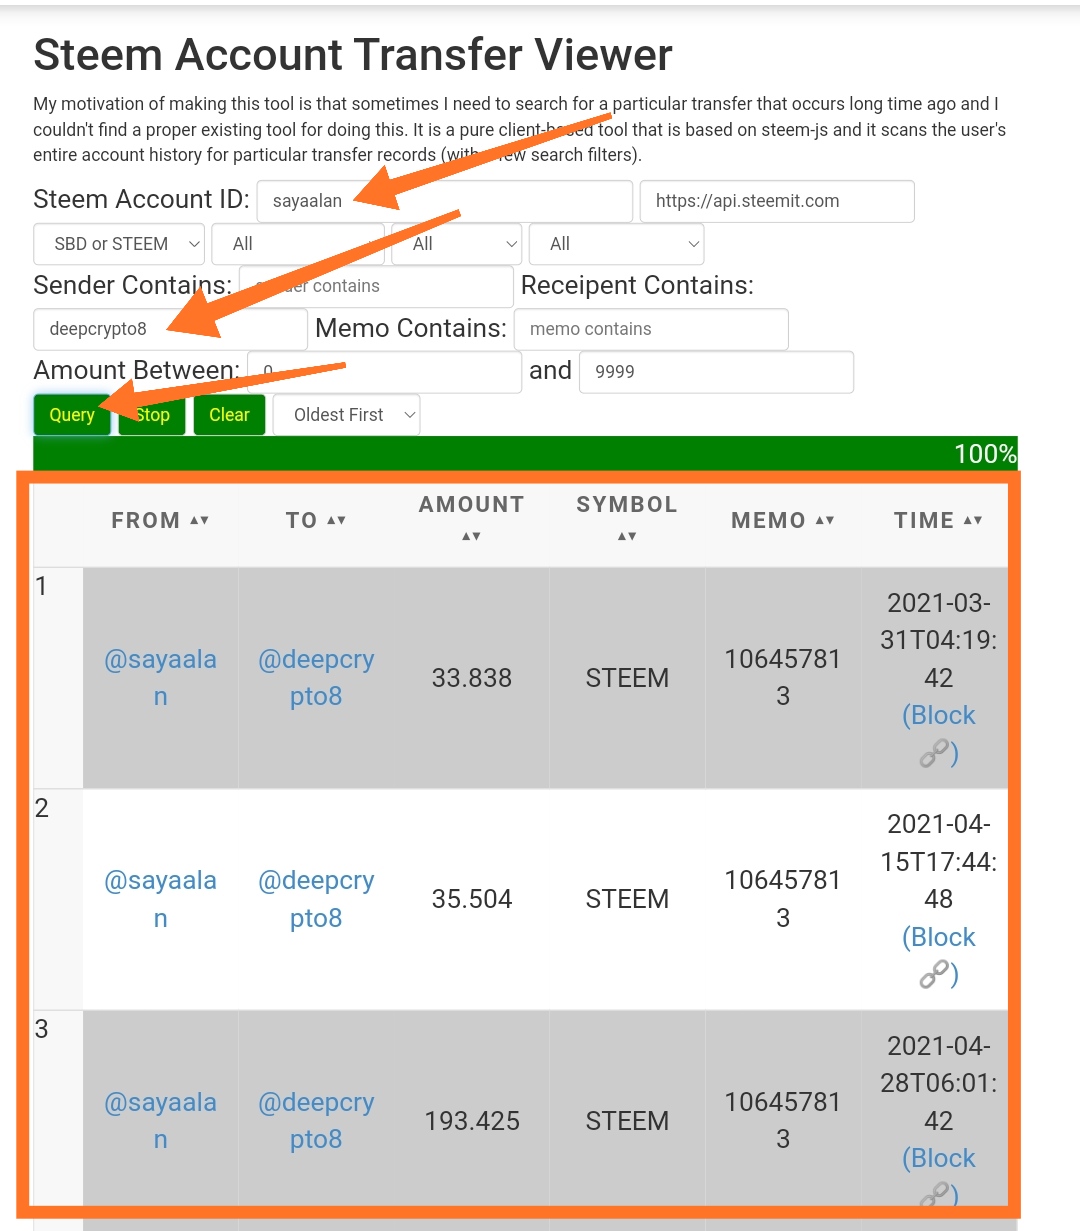Open the SBD or STEEM dropdown

point(119,244)
